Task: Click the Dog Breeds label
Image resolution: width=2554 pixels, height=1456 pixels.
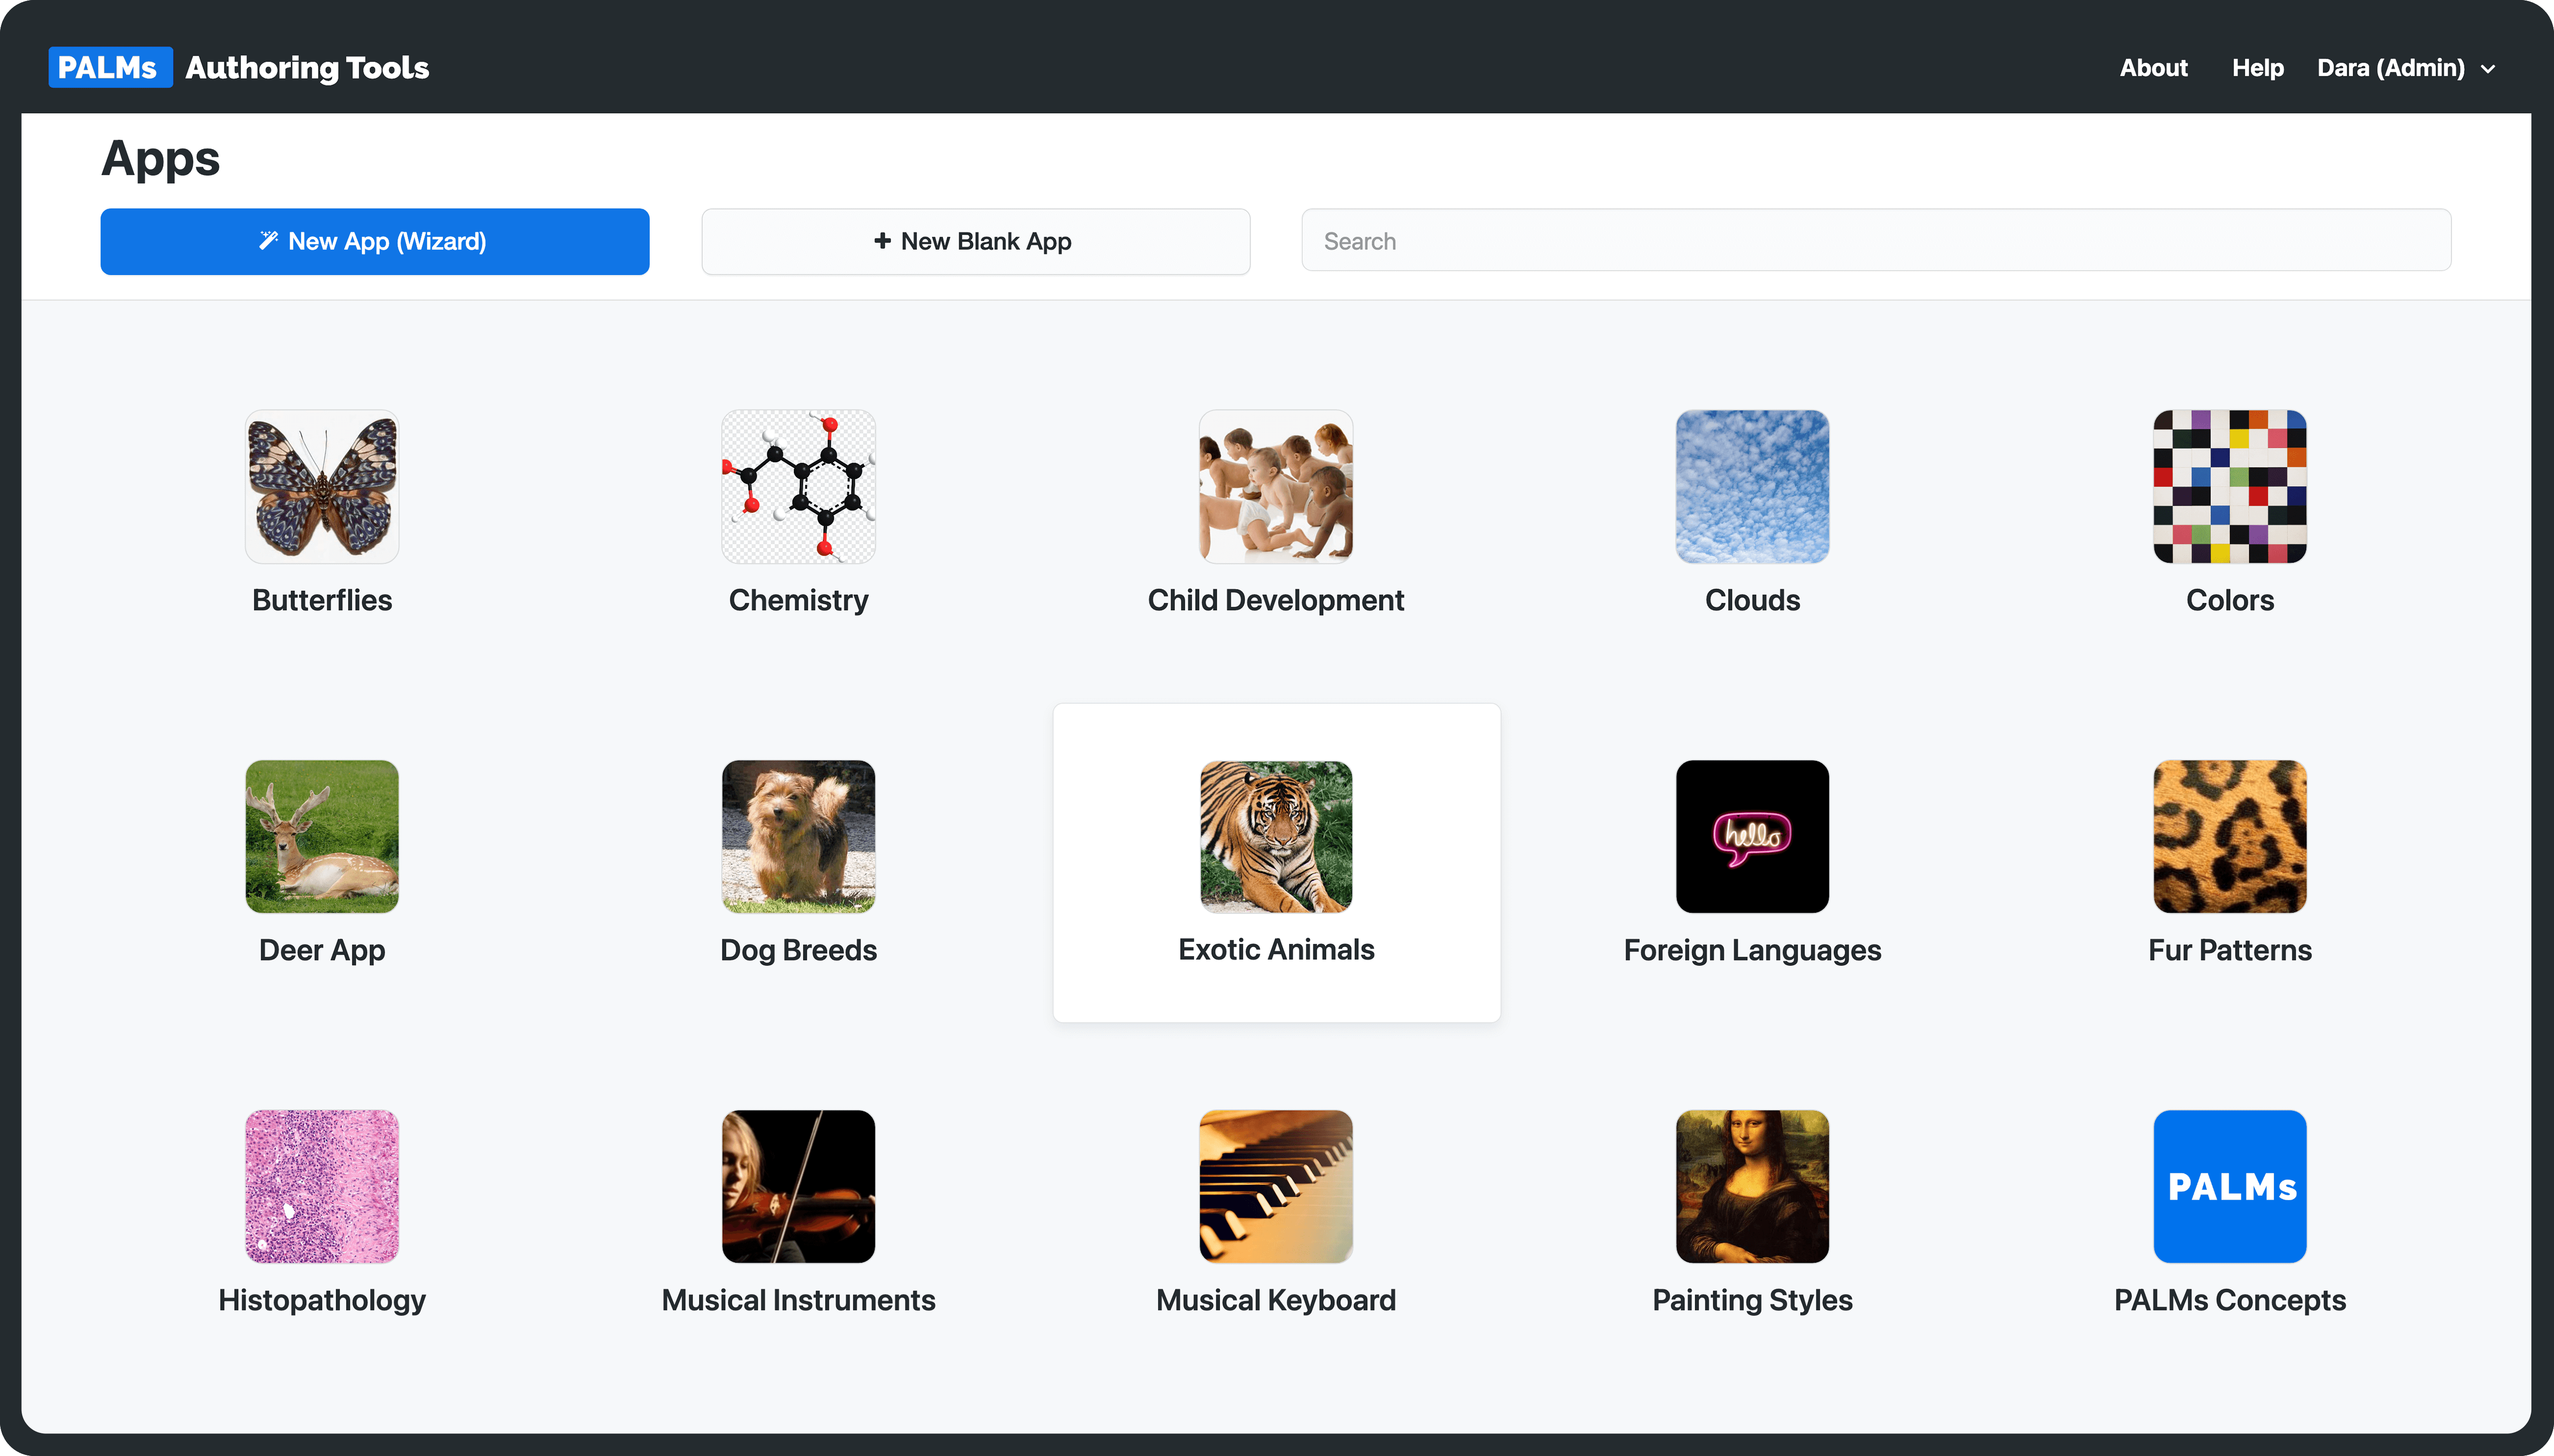Action: coord(798,950)
